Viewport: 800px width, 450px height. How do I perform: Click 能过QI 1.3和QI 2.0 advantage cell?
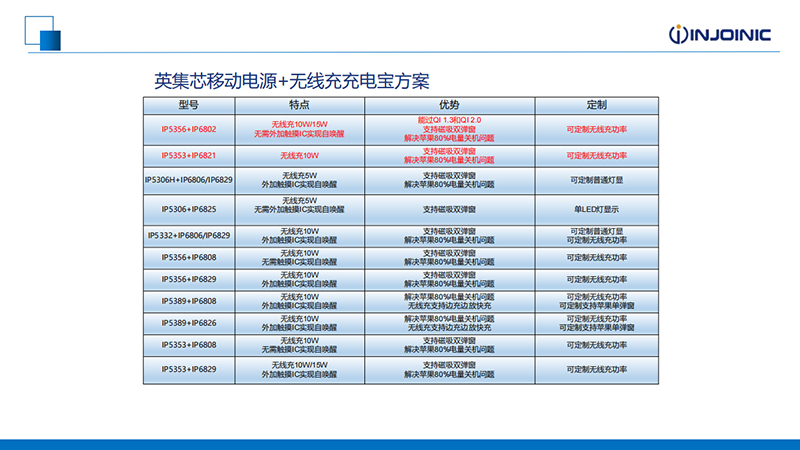(449, 130)
